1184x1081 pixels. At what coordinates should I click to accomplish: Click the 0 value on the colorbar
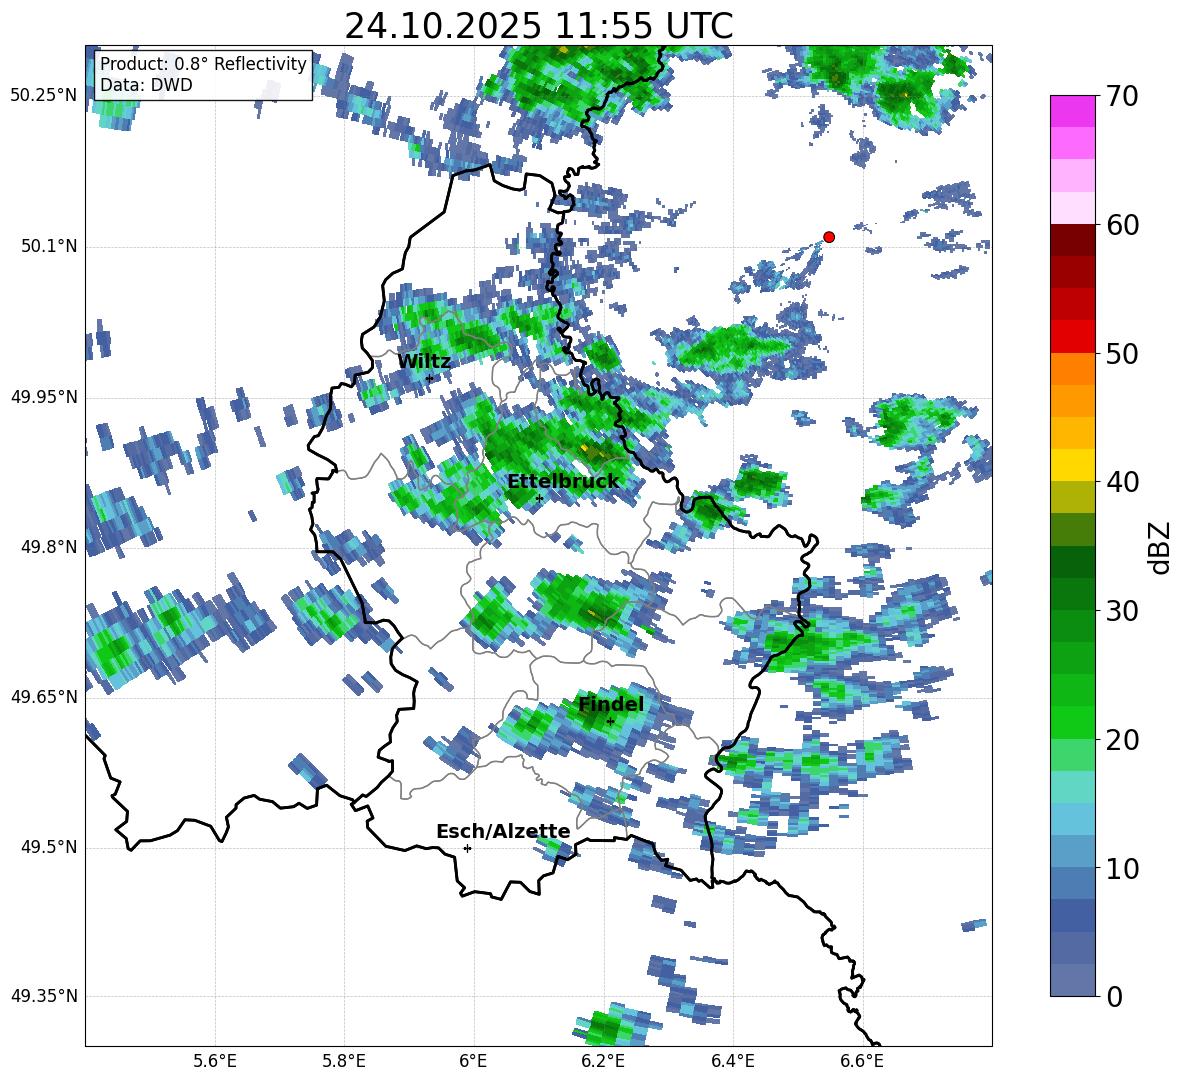(x=1114, y=997)
